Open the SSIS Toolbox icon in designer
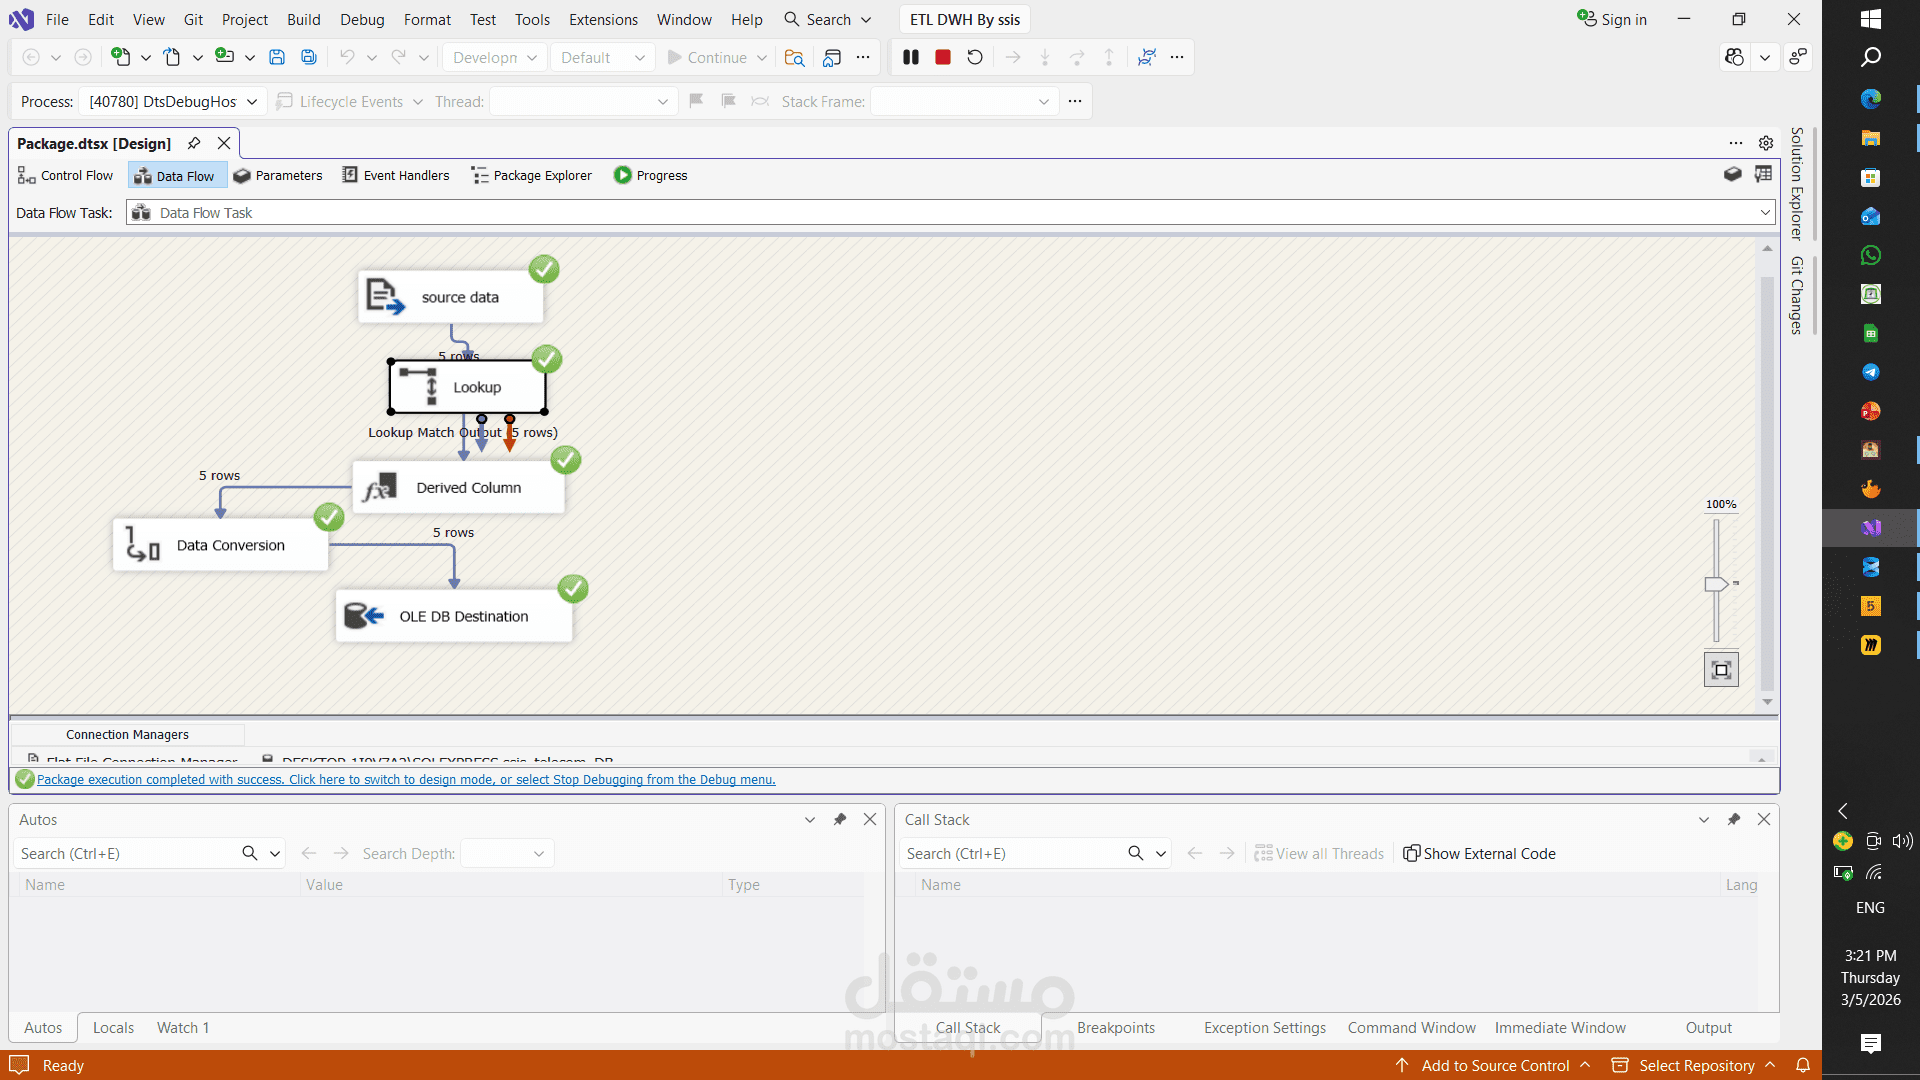This screenshot has width=1920, height=1080. 1733,175
